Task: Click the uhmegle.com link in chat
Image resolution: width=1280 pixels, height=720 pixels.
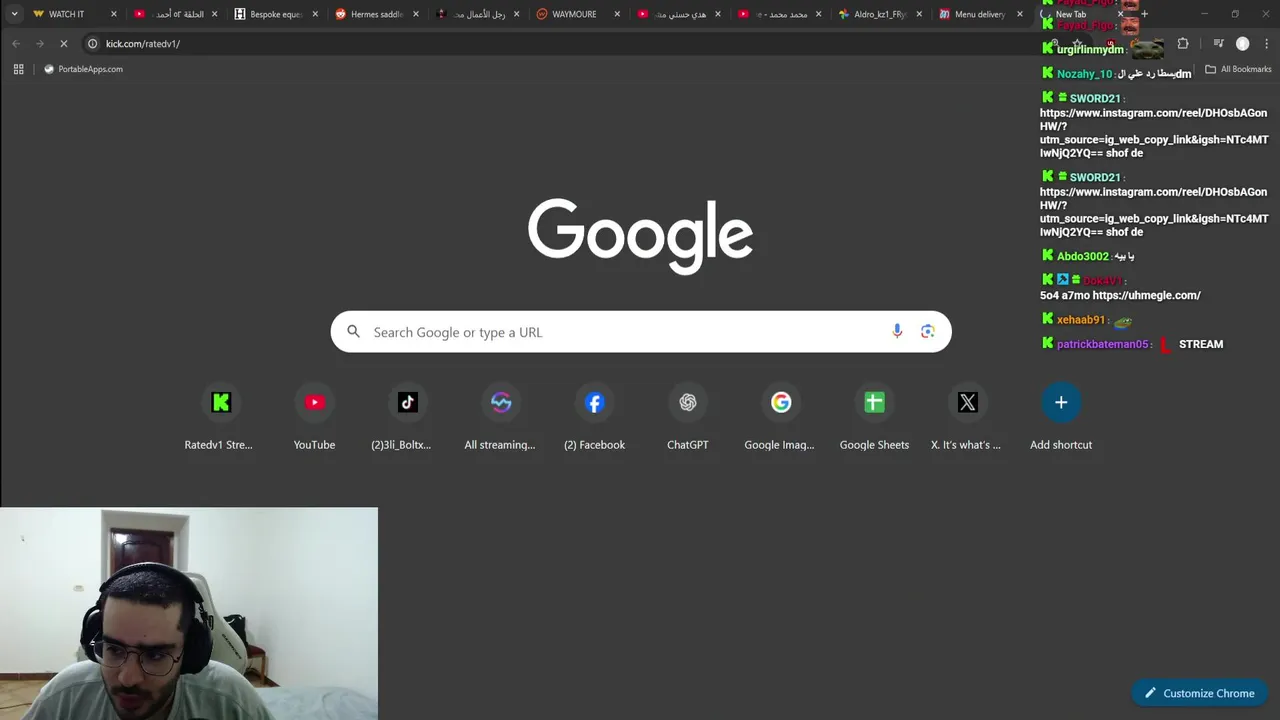Action: [x=1146, y=295]
